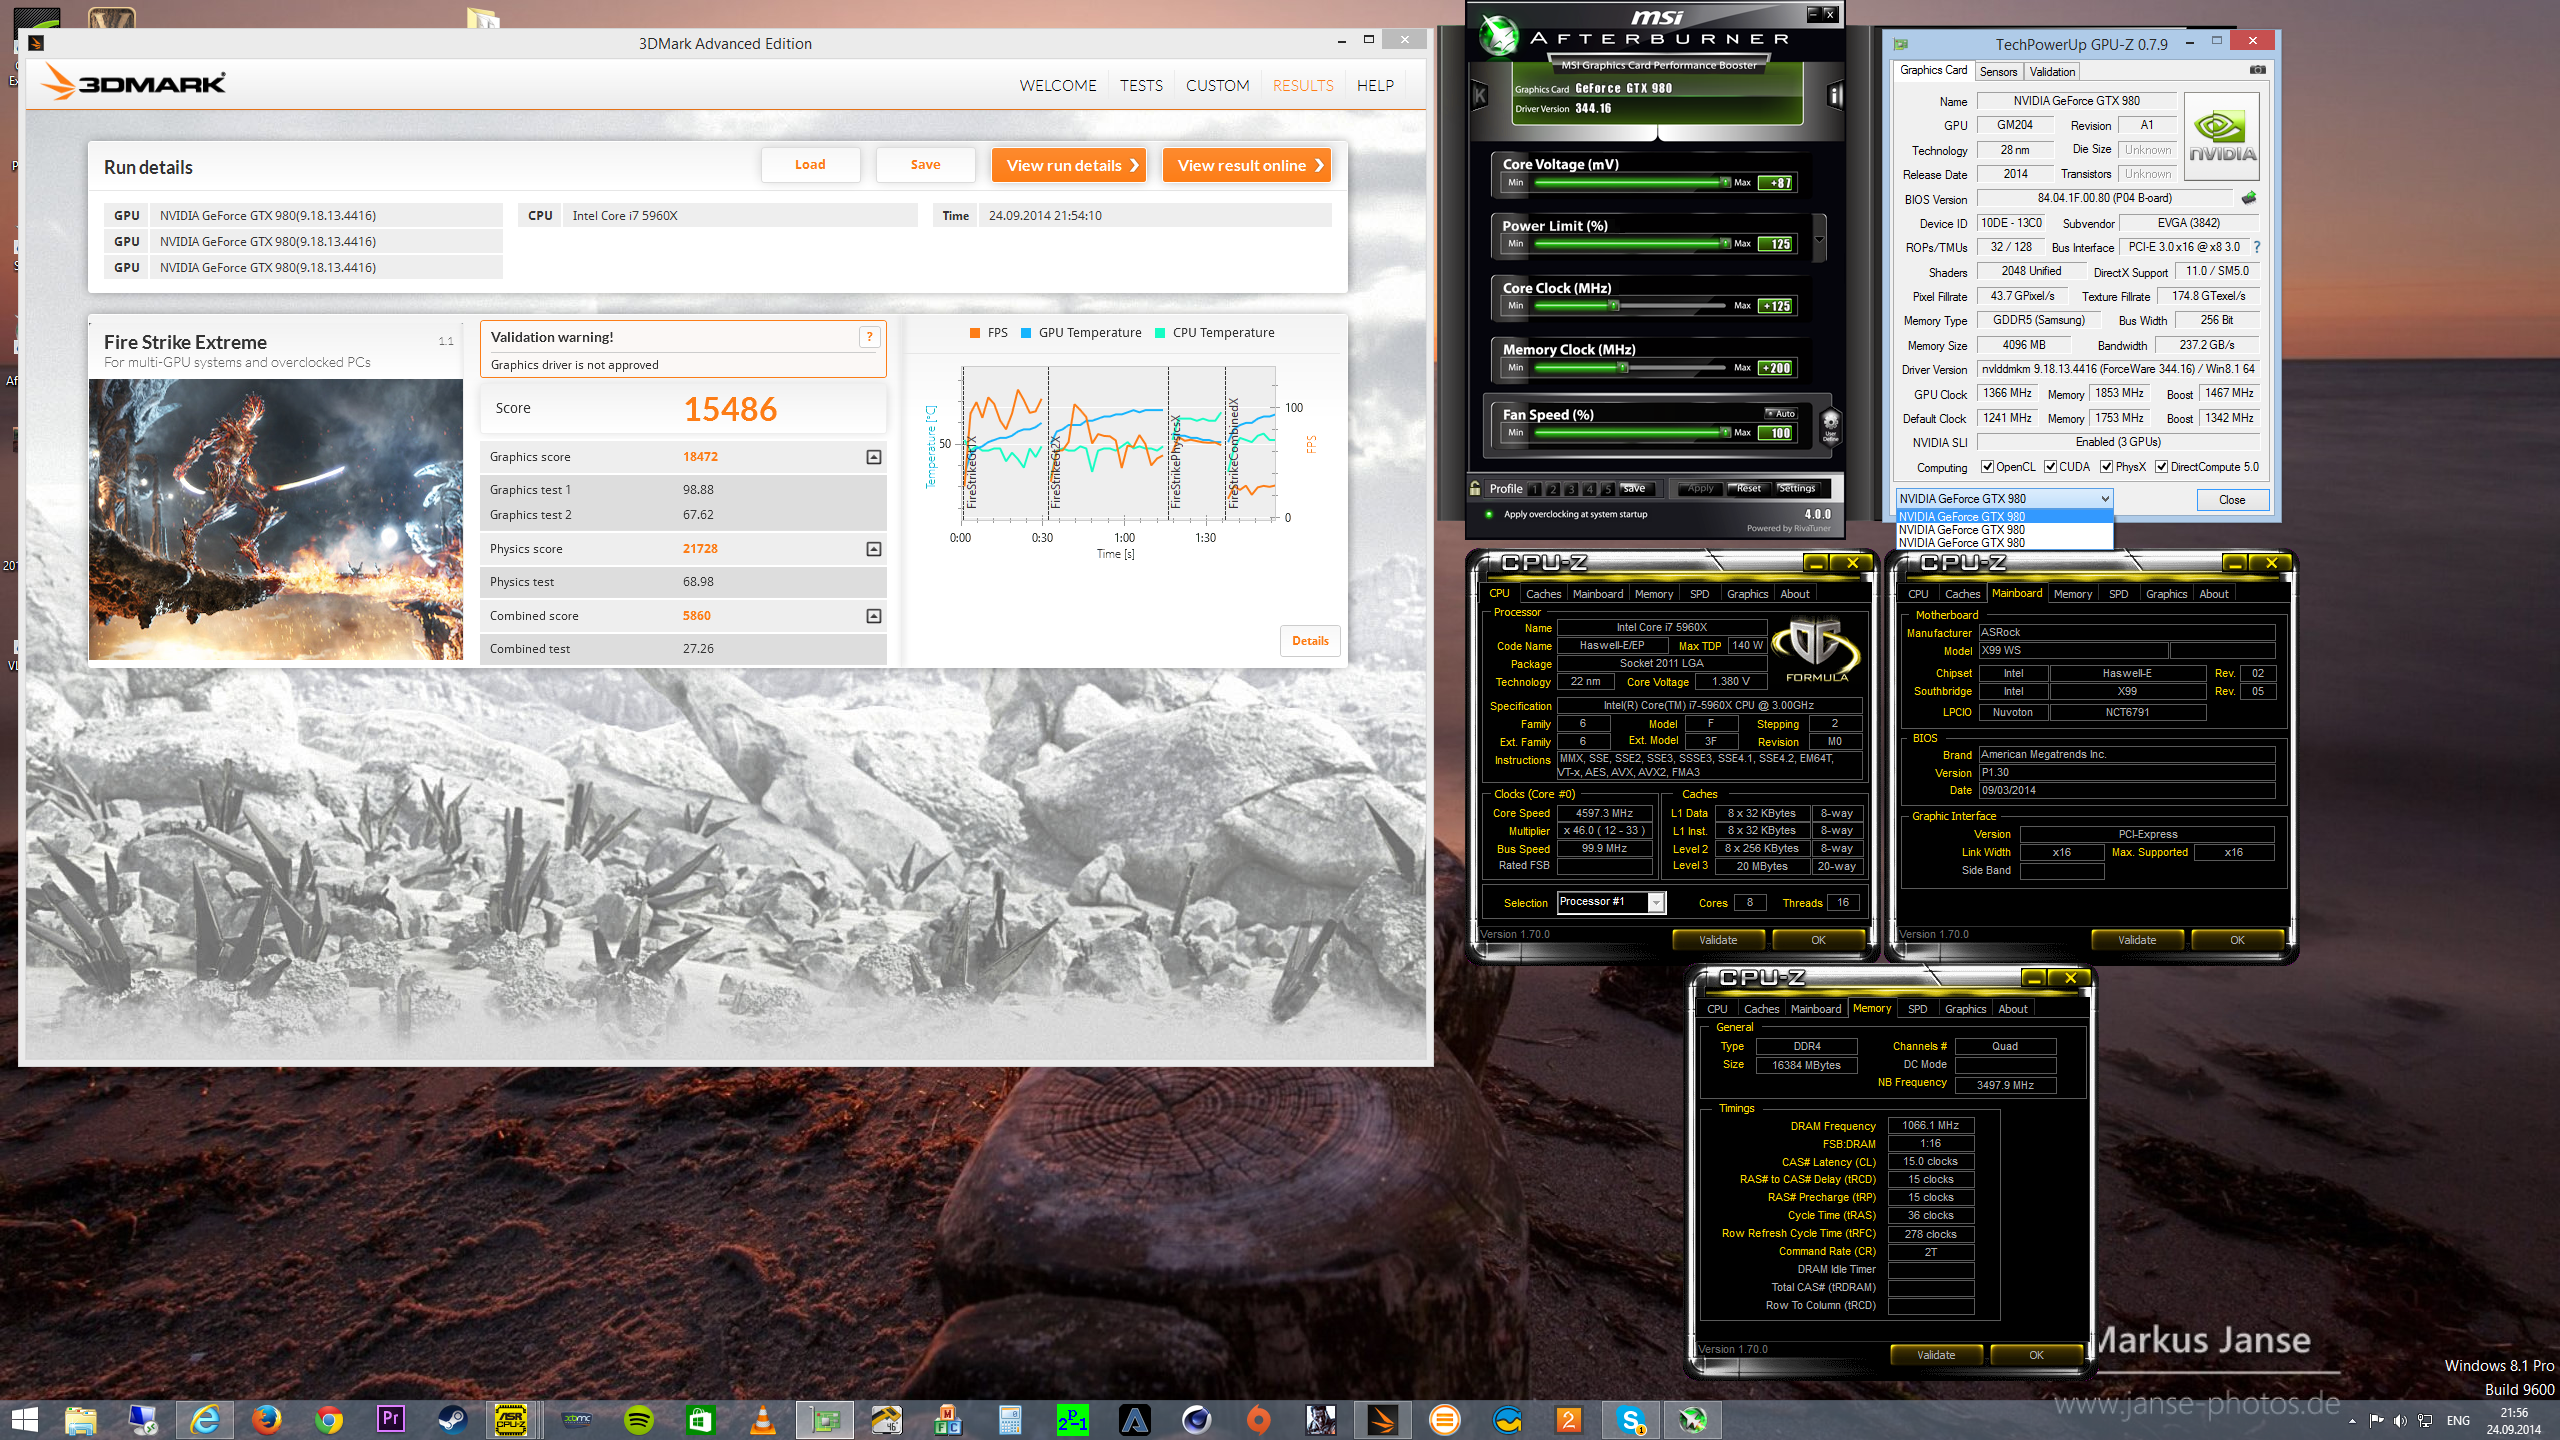
Task: Select profile slot 1 in Afterburner
Action: (x=1534, y=489)
